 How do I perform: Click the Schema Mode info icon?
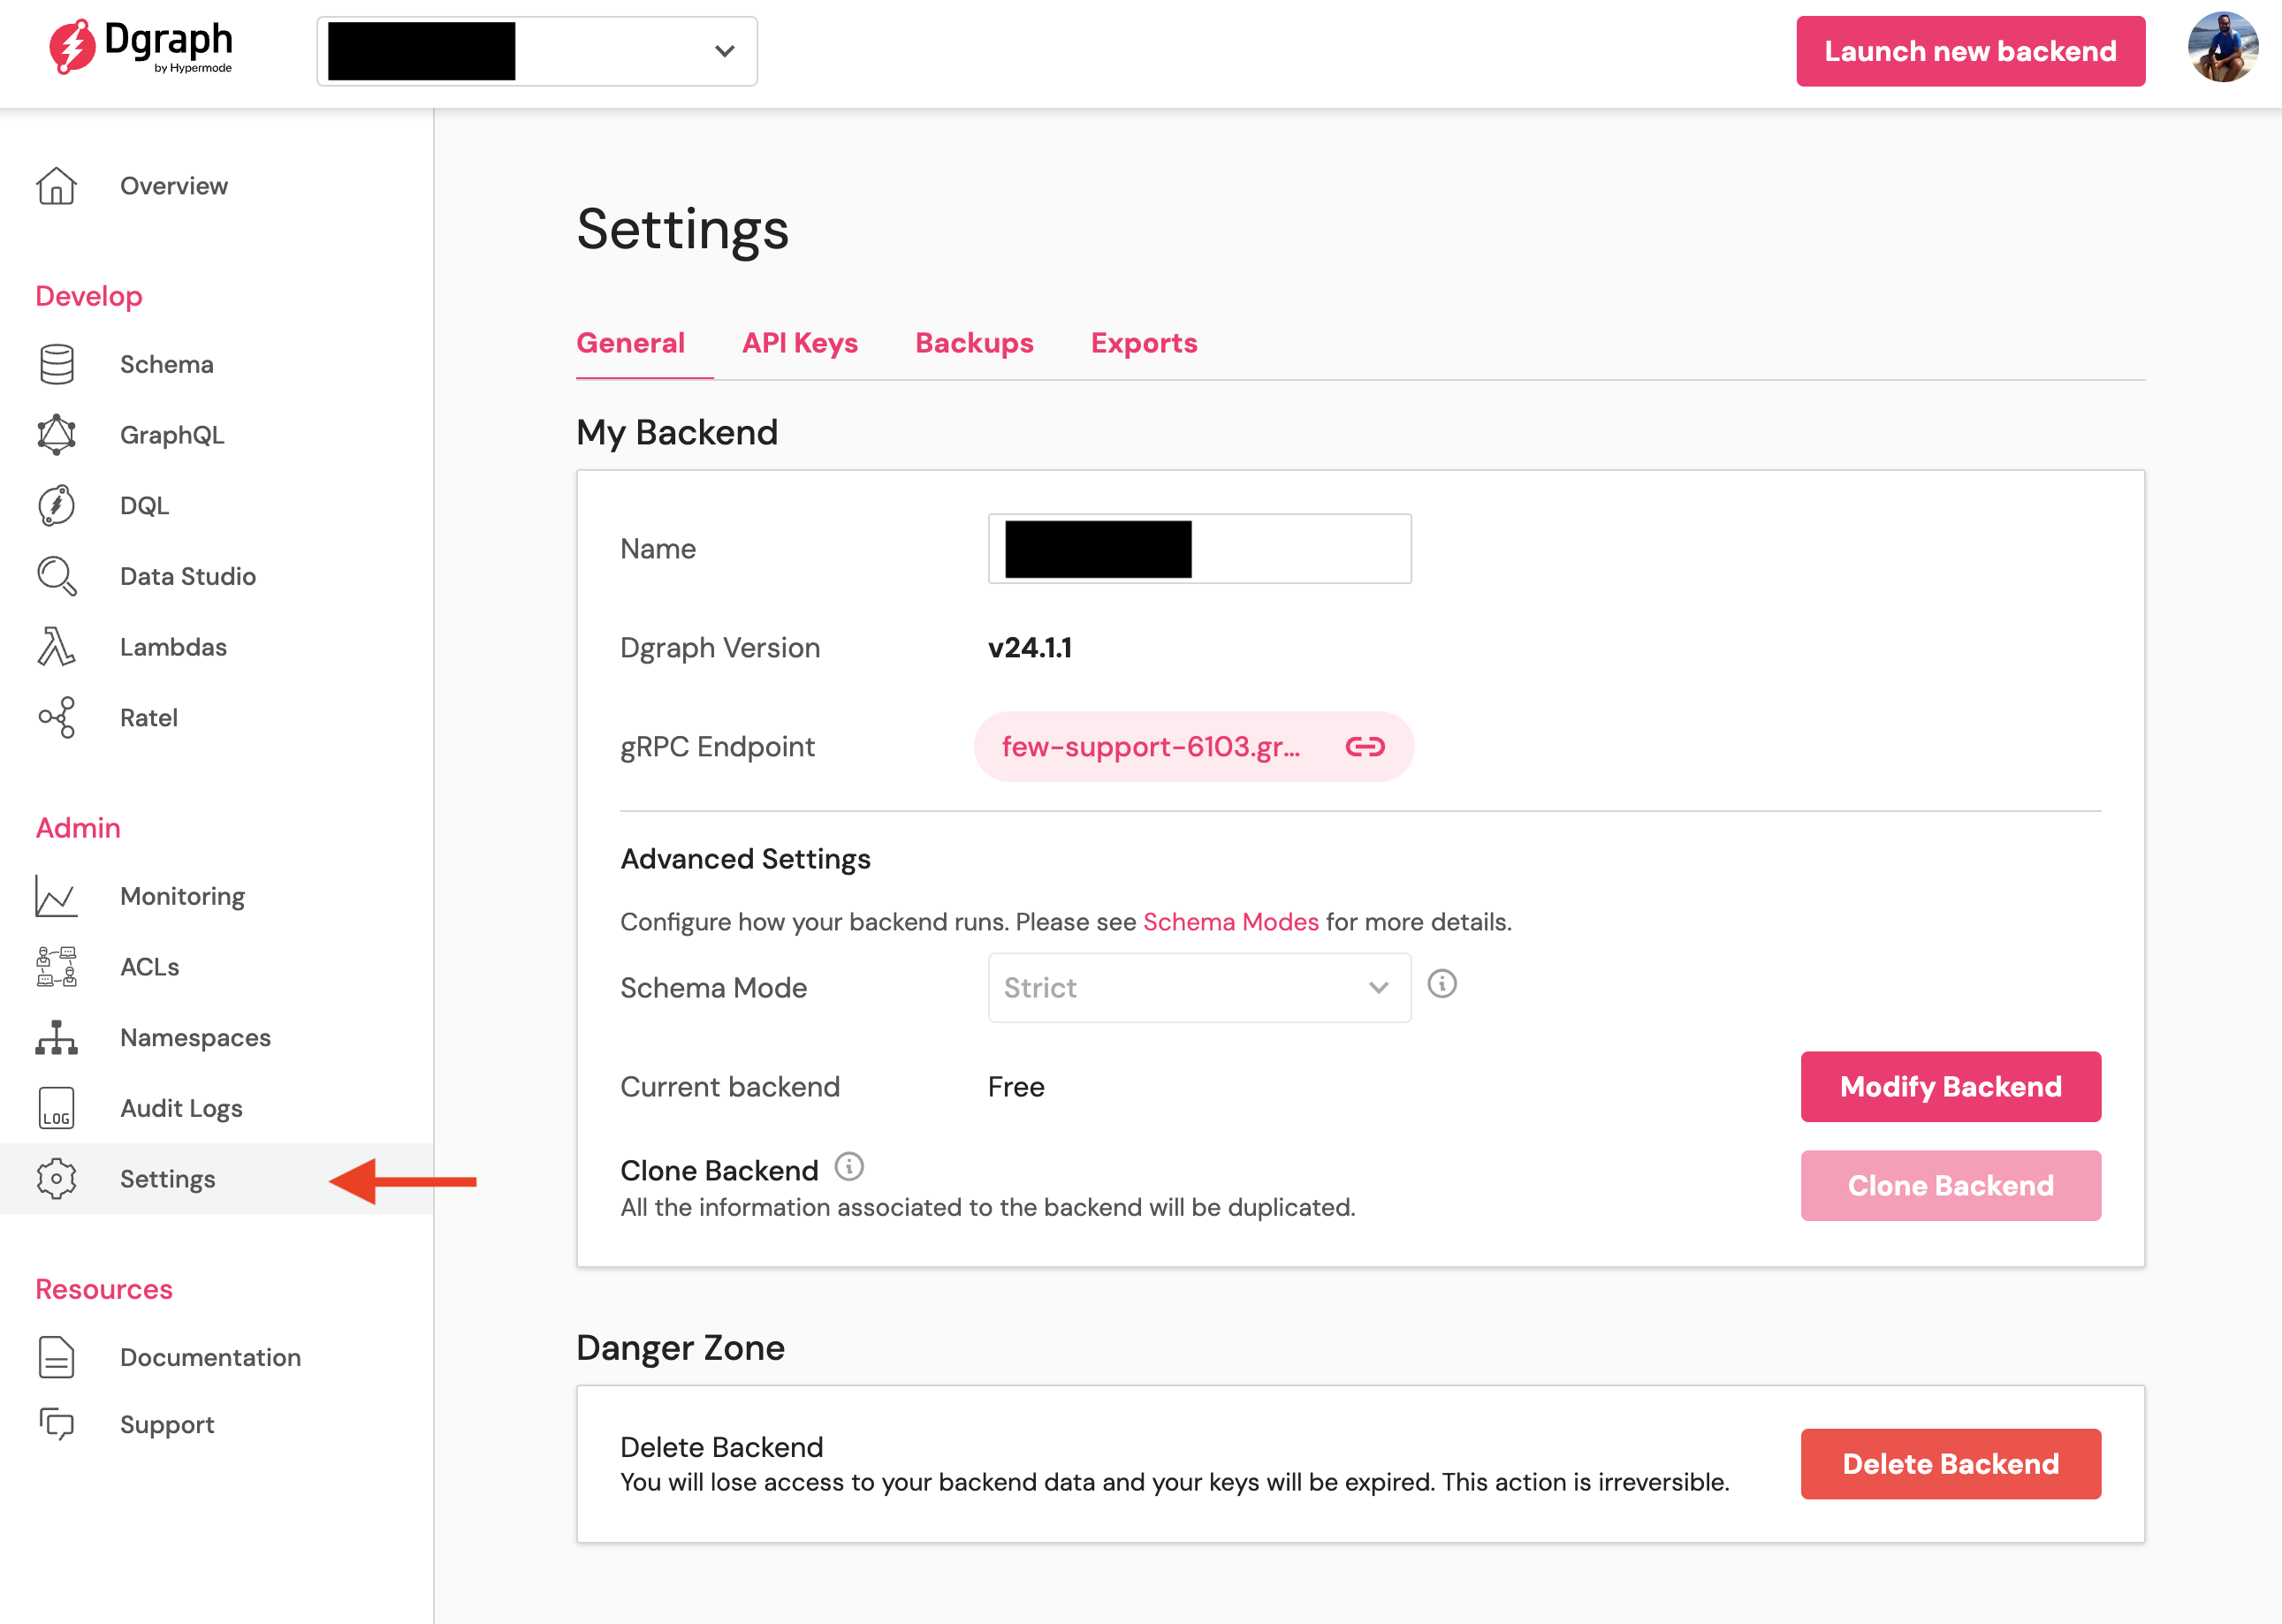1442,984
